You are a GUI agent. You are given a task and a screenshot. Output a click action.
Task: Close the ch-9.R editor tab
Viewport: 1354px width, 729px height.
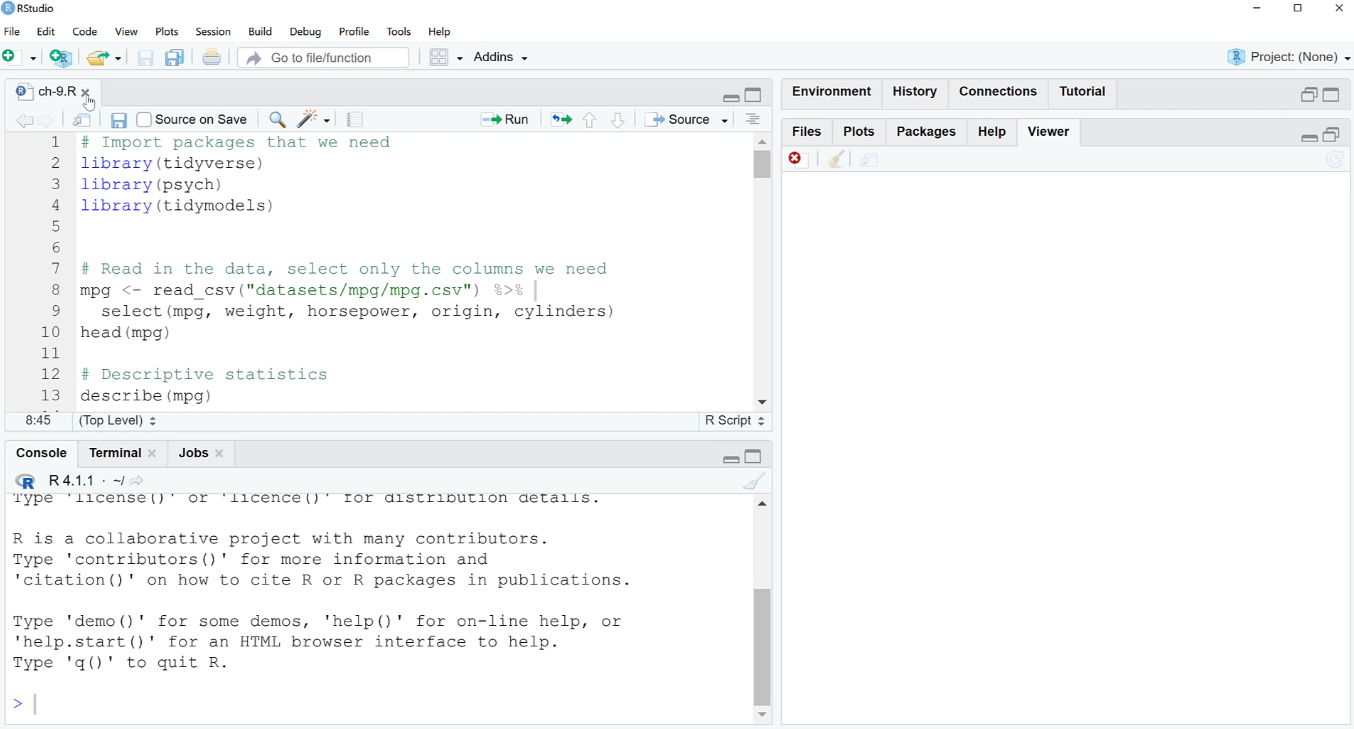pos(86,93)
